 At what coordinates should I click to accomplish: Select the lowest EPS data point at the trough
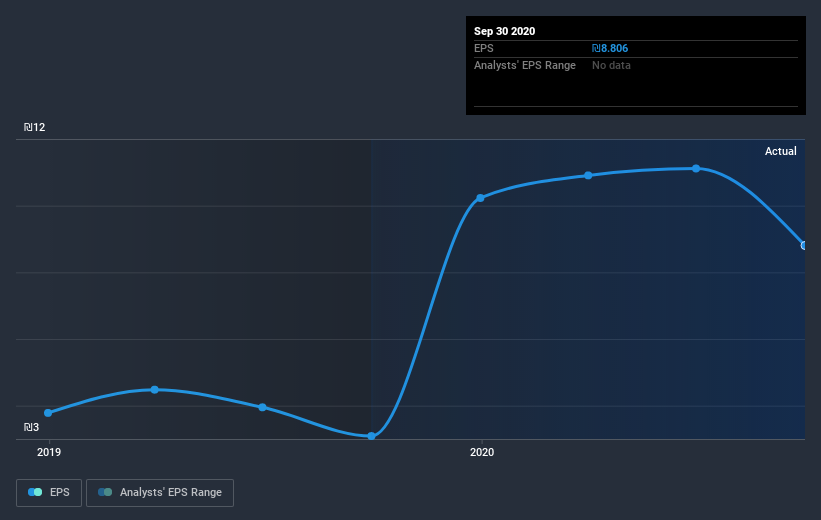point(371,436)
